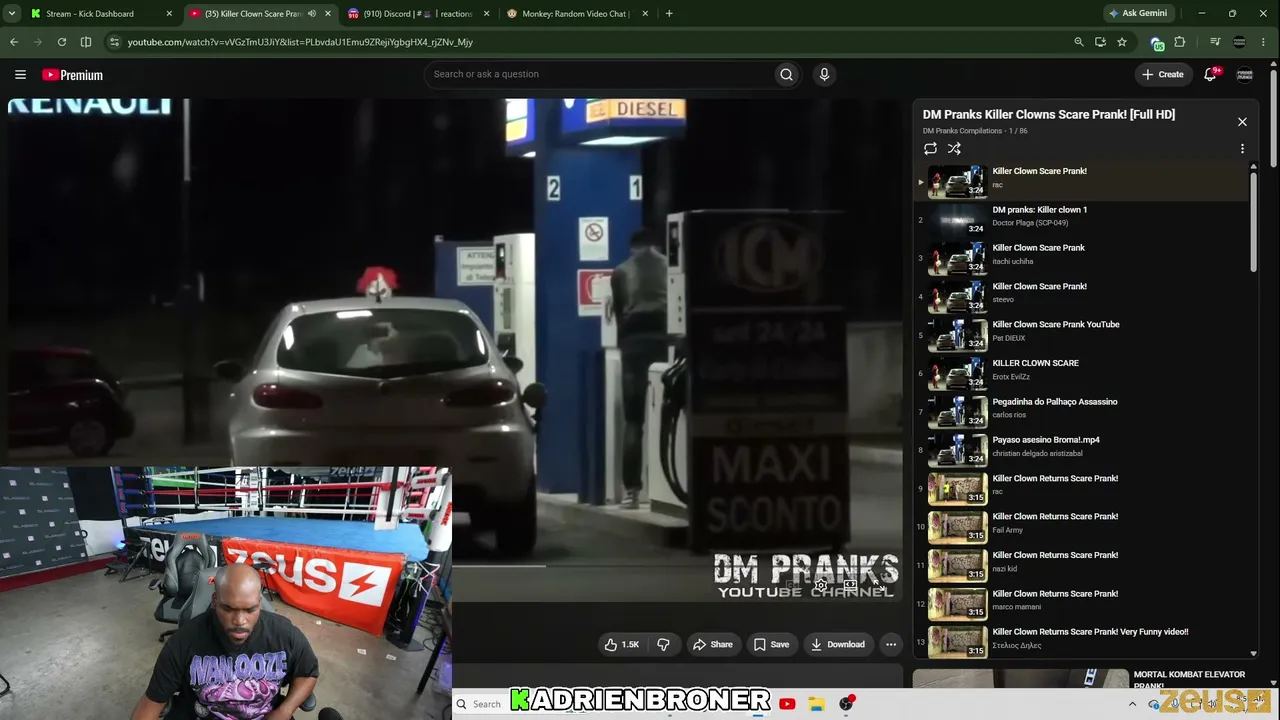Toggle loop playlist
This screenshot has height=720, width=1280.
coord(930,149)
